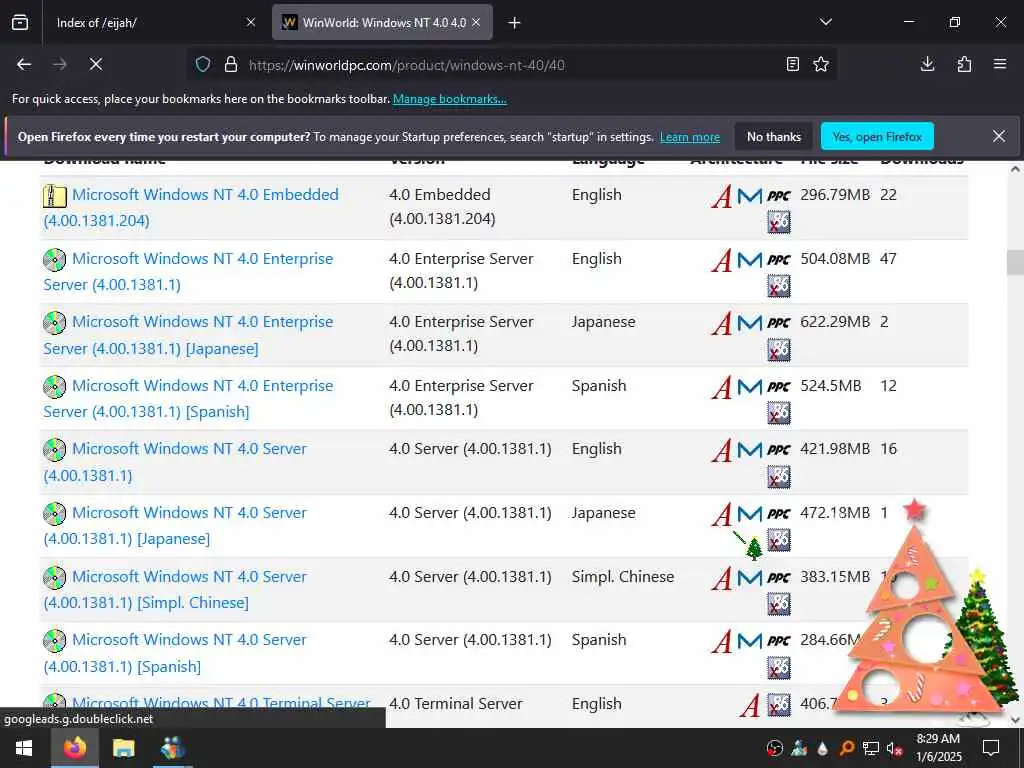Click the network tray icon
Viewport: 1024px width, 768px height.
(x=870, y=748)
